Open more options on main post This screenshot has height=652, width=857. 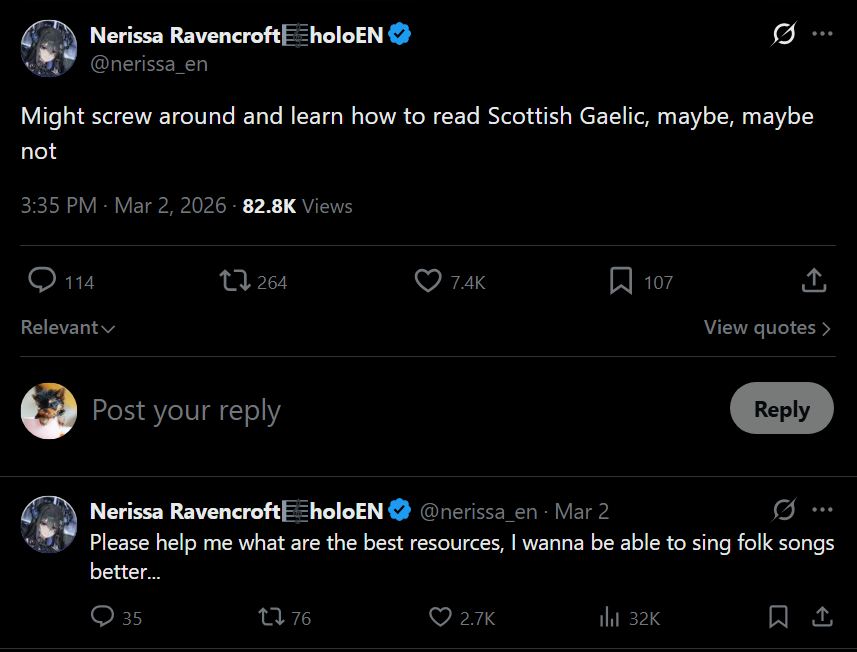point(822,34)
